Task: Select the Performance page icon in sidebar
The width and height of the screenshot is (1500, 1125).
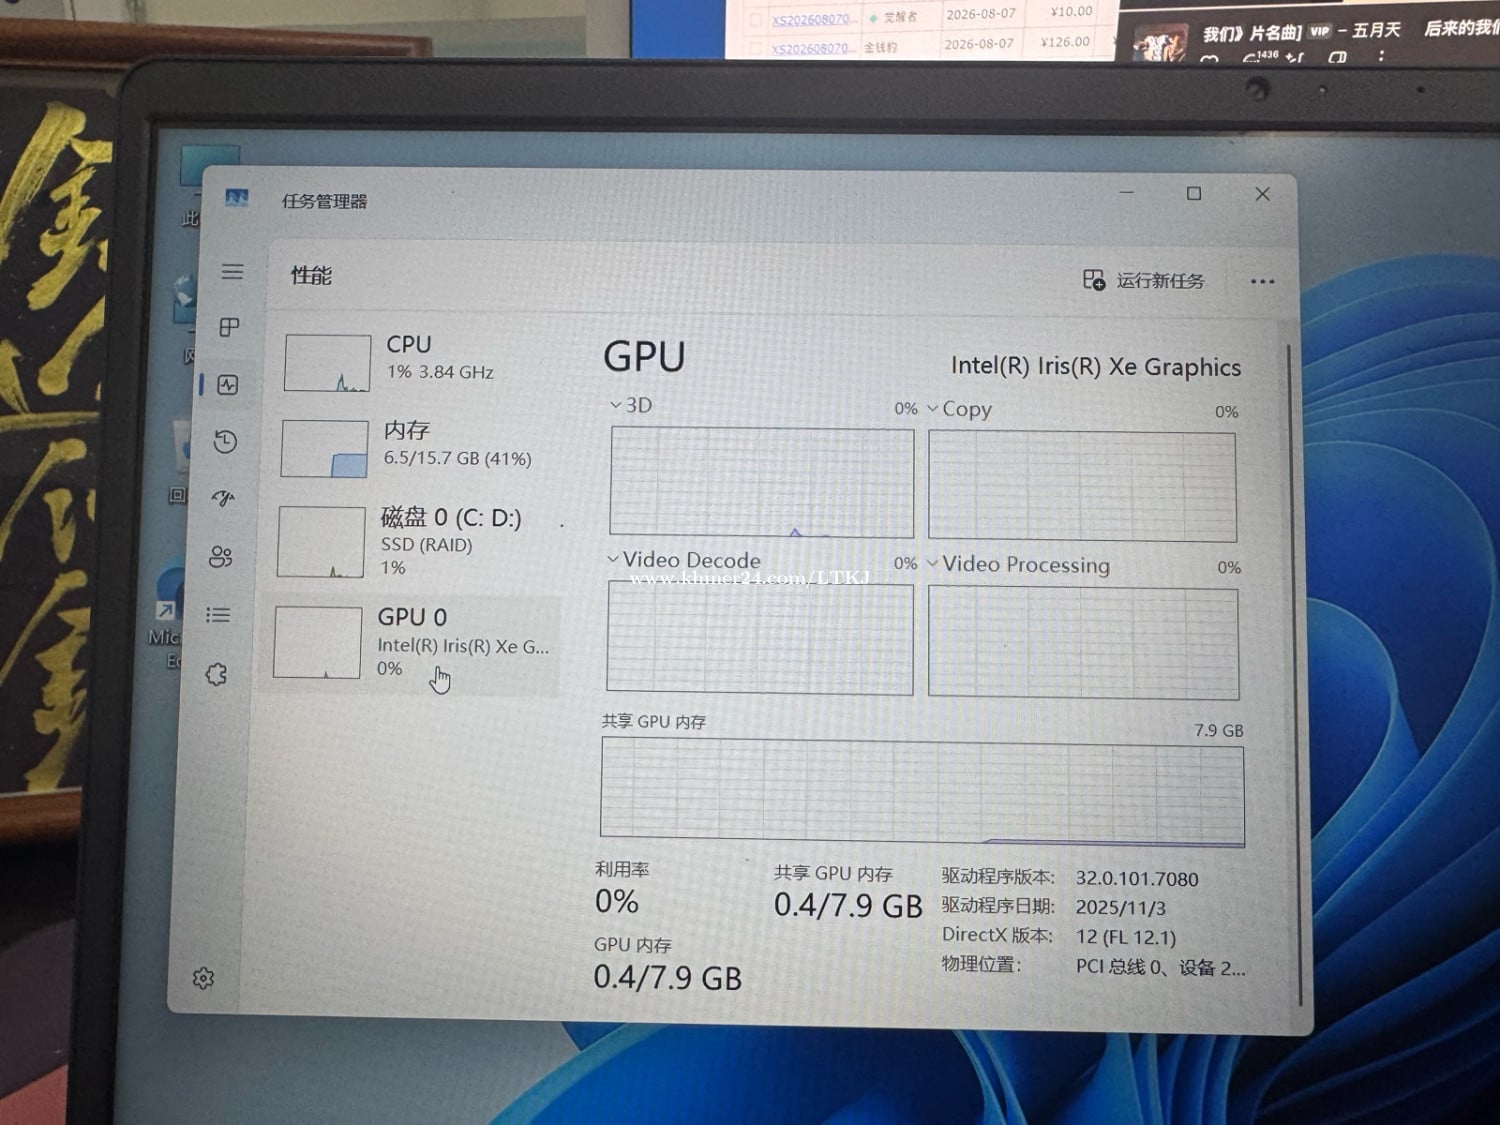Action: (x=228, y=385)
